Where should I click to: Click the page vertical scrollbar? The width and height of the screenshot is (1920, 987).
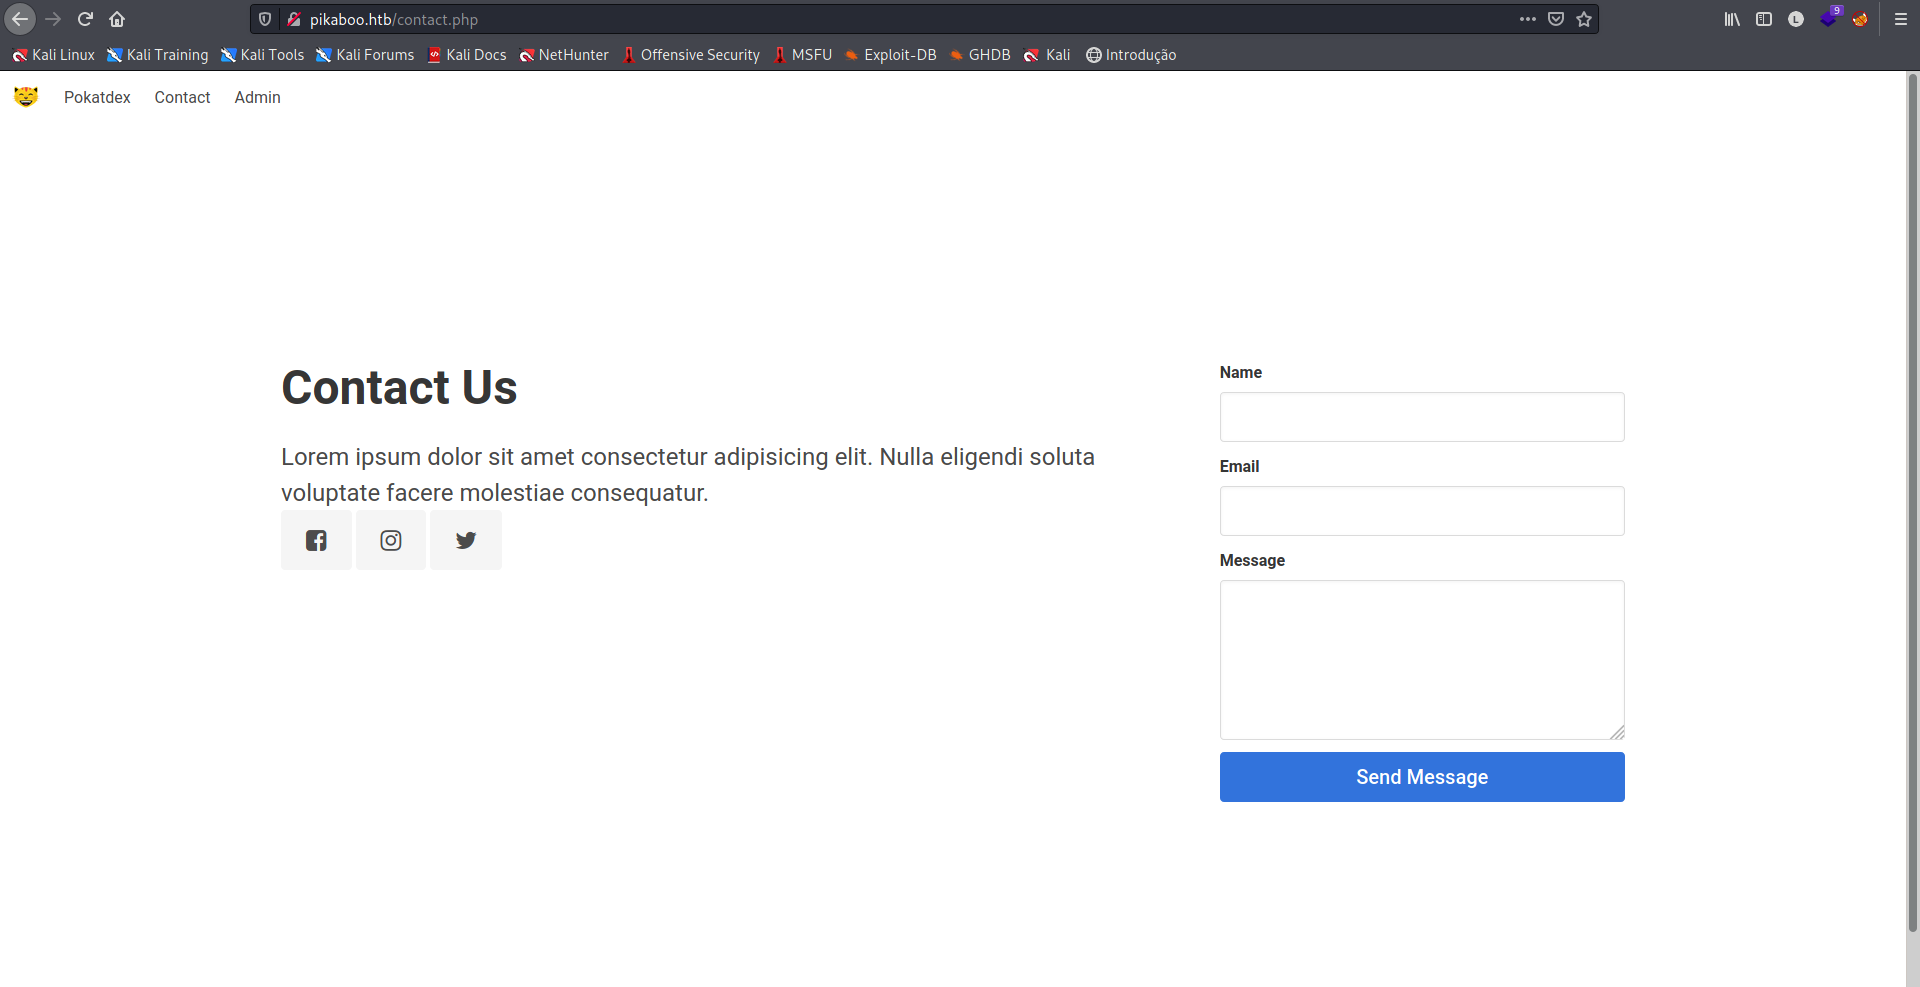[x=1912, y=500]
